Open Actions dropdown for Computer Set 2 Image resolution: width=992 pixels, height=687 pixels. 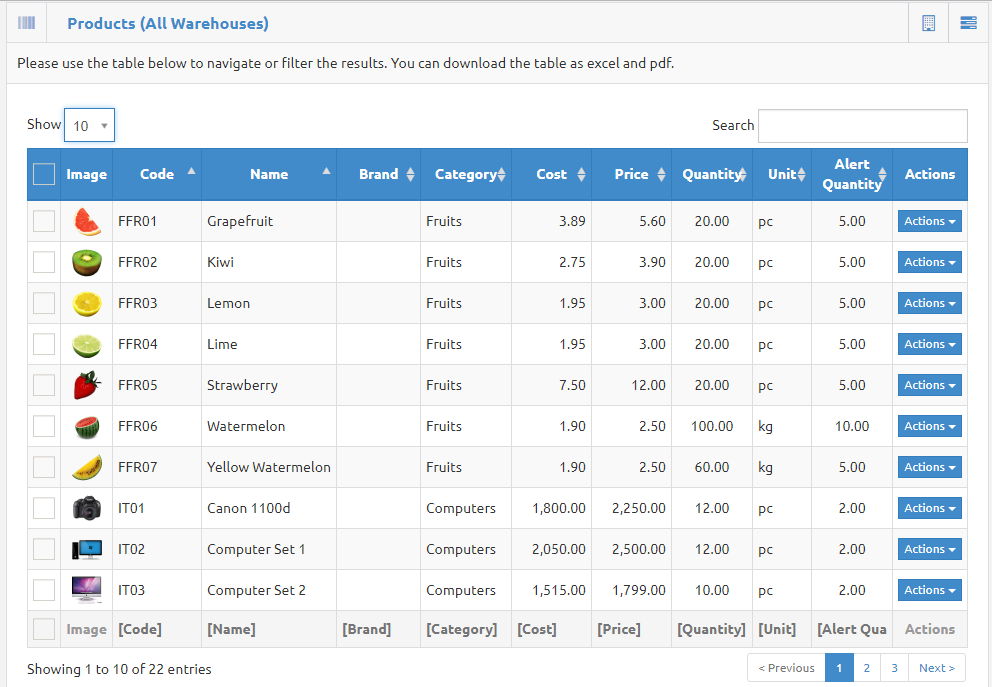pyautogui.click(x=929, y=590)
